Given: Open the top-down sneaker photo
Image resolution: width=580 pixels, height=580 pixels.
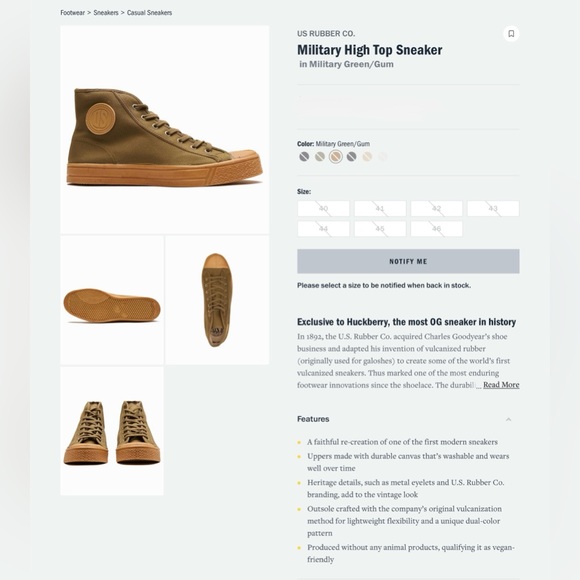Looking at the screenshot, I should (x=217, y=300).
